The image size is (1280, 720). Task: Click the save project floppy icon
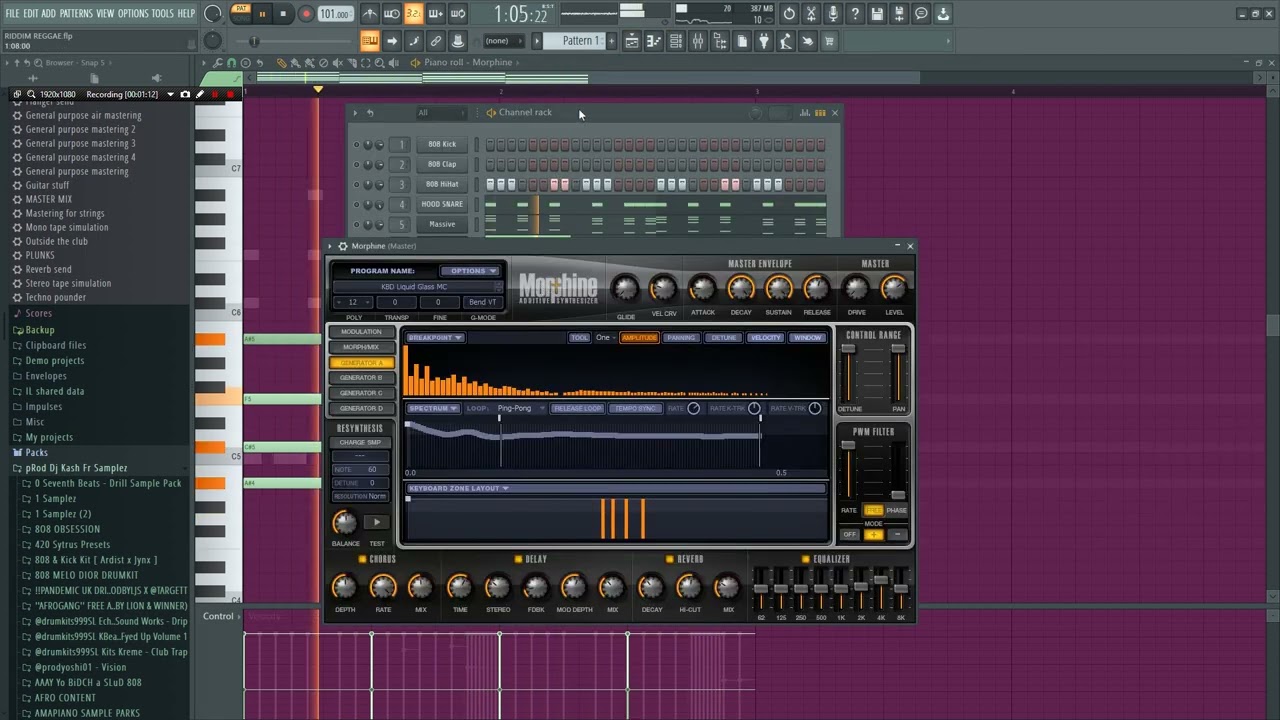(x=877, y=14)
